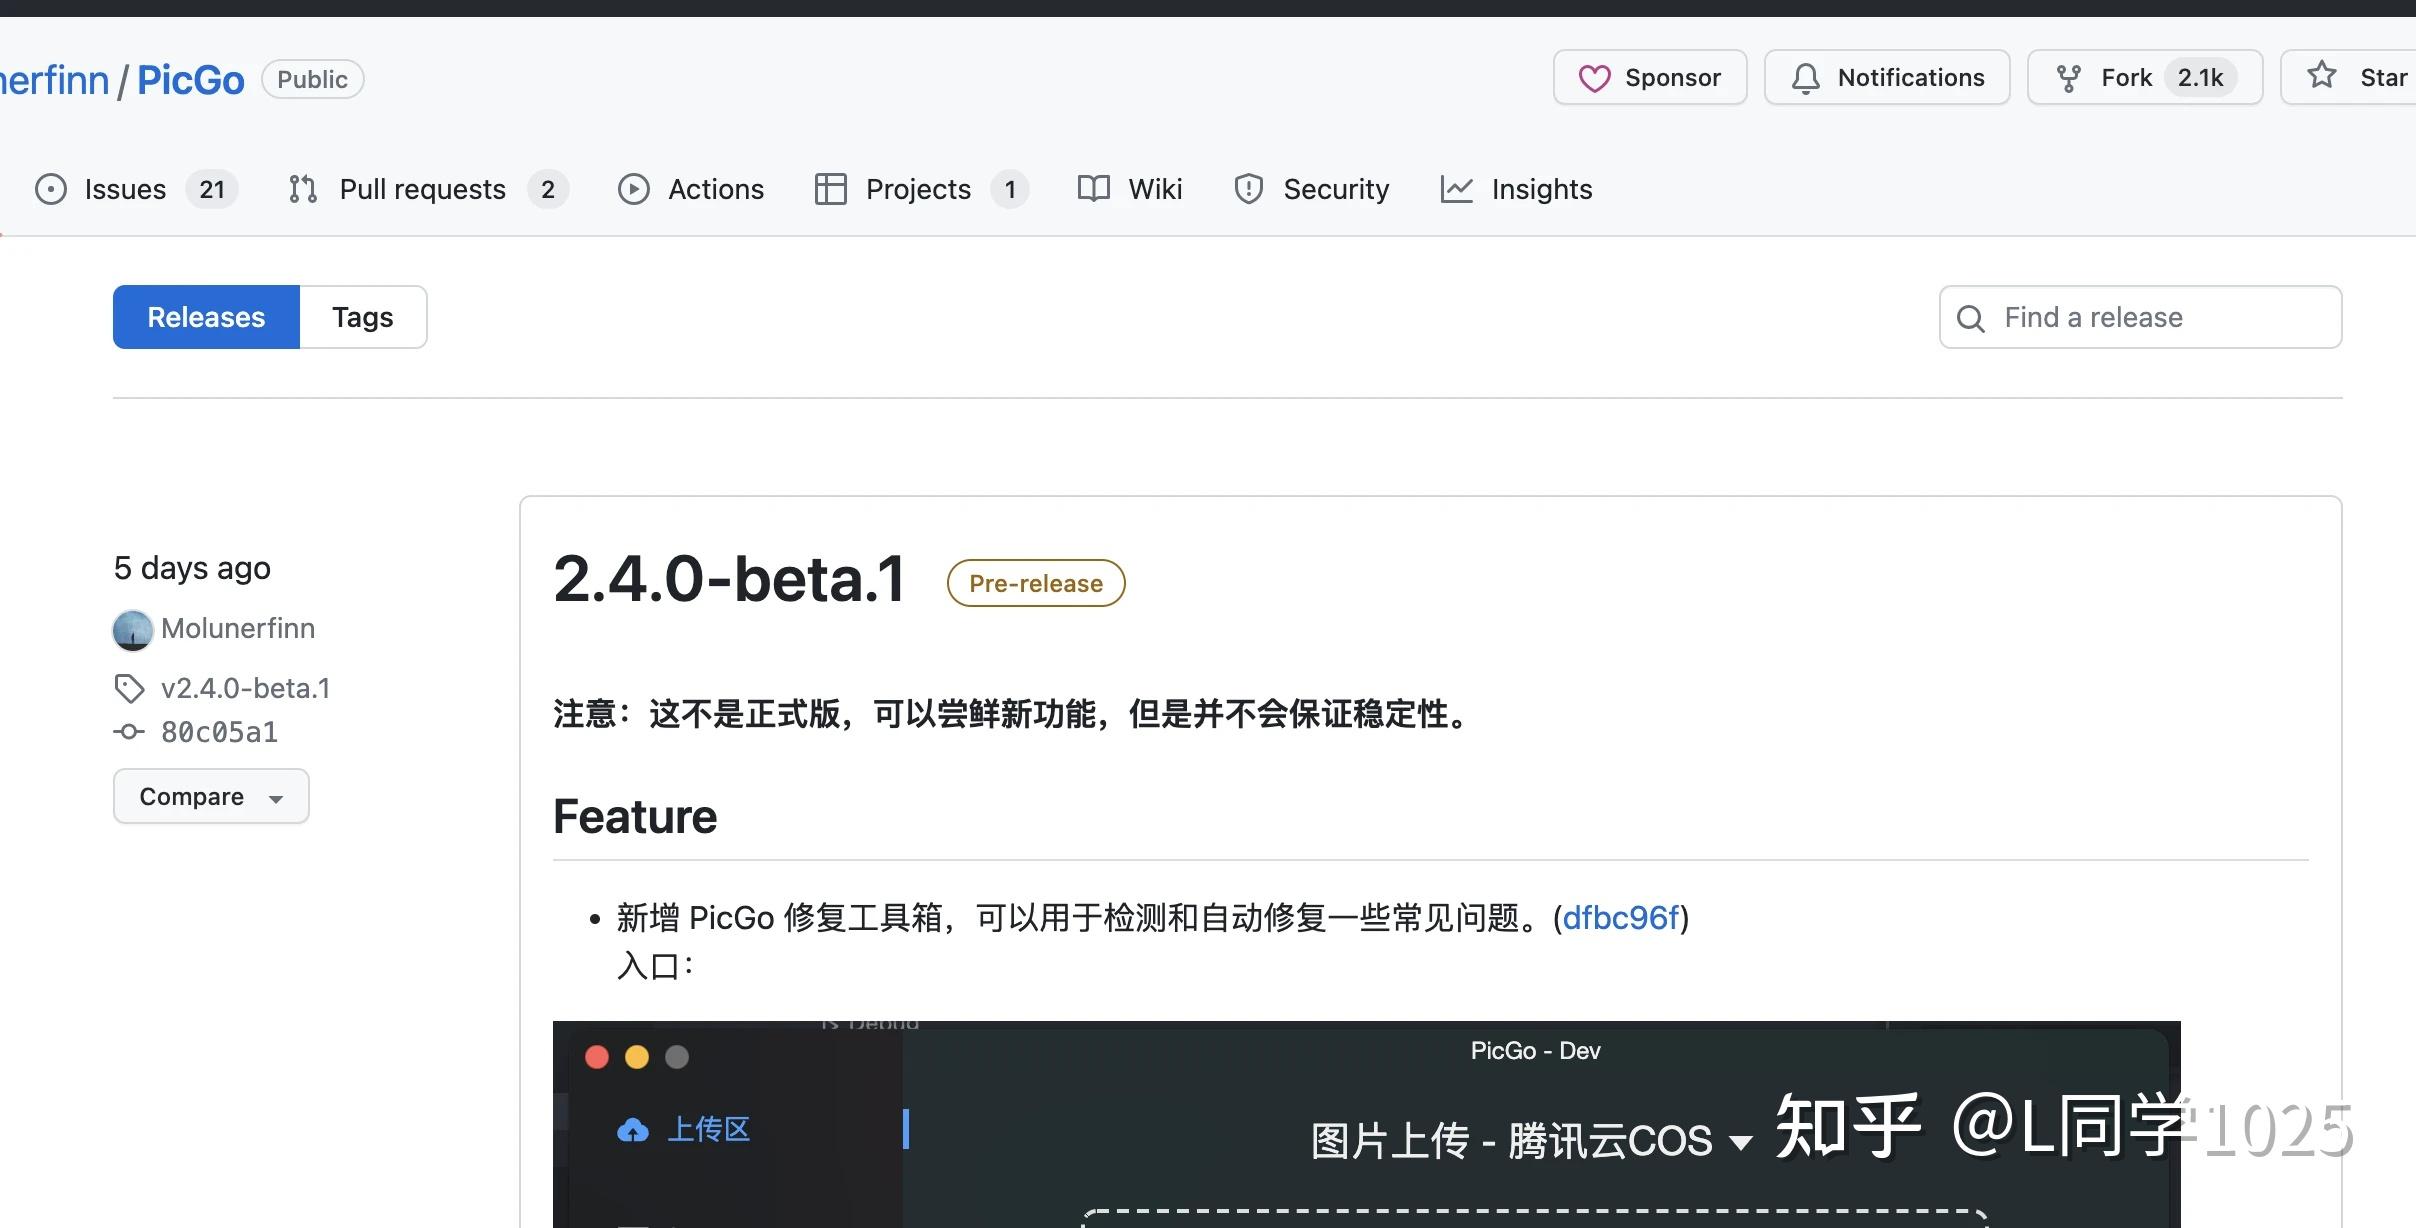Click the tag icon beside v2.4.0-beta.1
Viewport: 2416px width, 1228px height.
click(129, 688)
